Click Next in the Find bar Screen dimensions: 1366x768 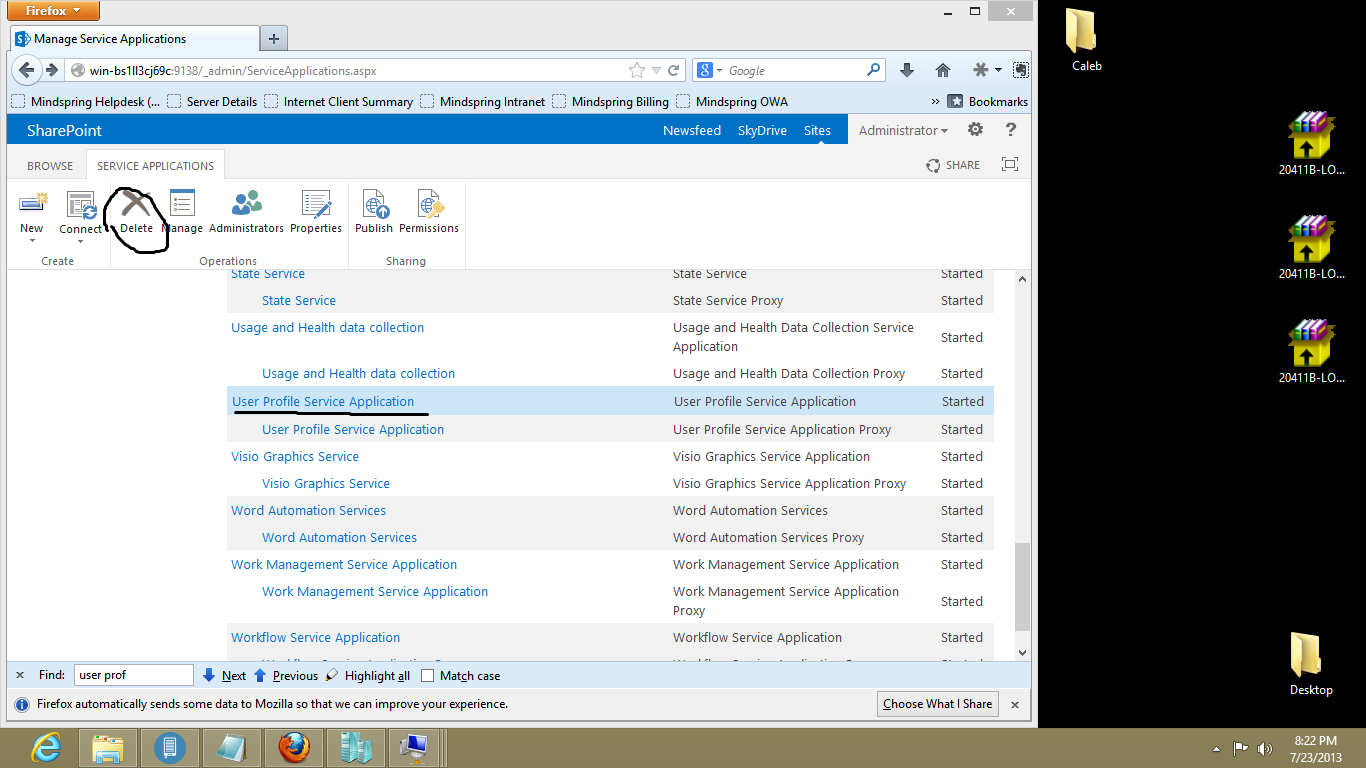(224, 676)
